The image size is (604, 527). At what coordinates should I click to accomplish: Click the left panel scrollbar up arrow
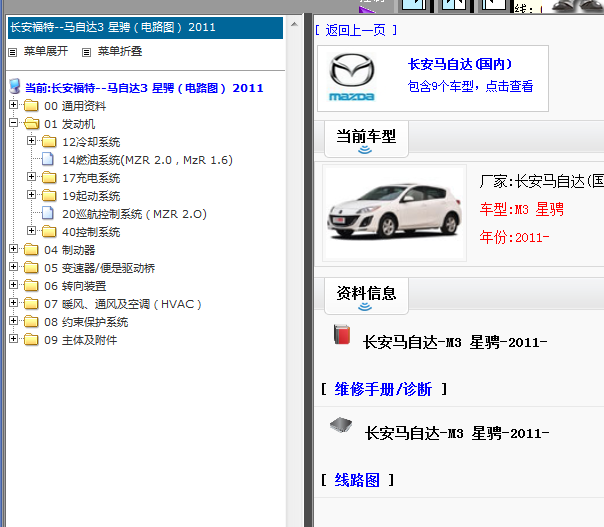[294, 24]
